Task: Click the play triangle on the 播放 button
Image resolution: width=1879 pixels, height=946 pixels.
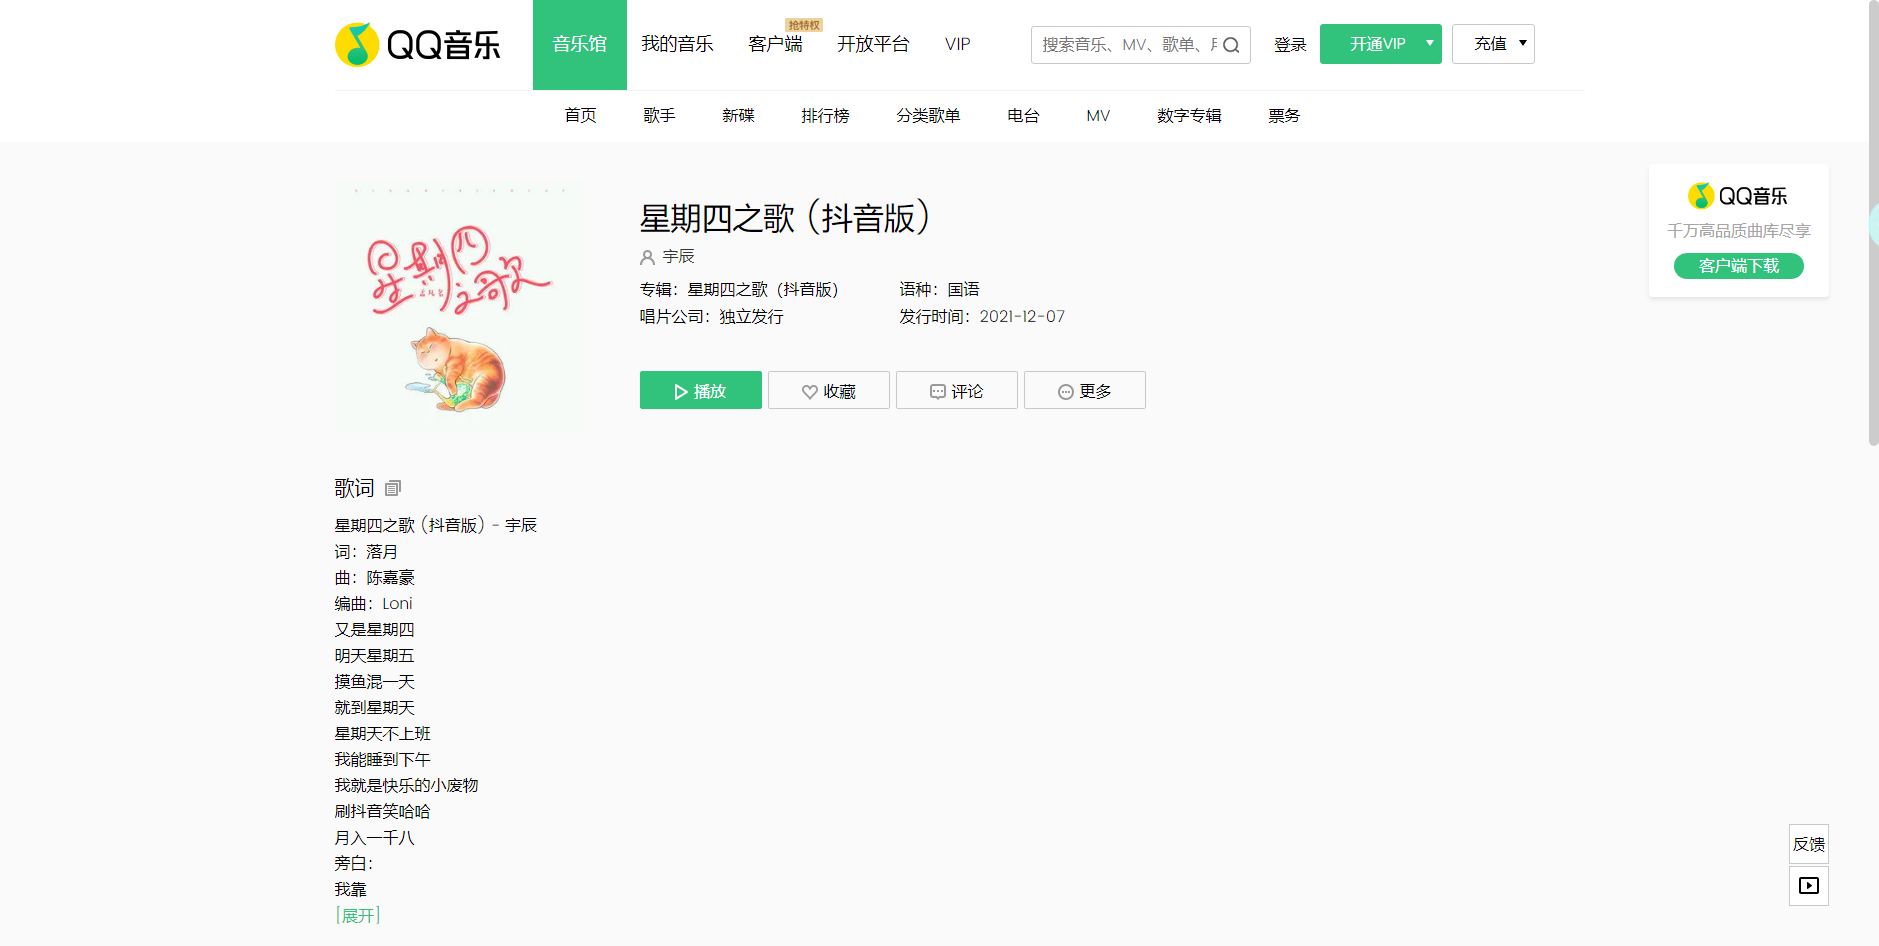Action: 682,391
